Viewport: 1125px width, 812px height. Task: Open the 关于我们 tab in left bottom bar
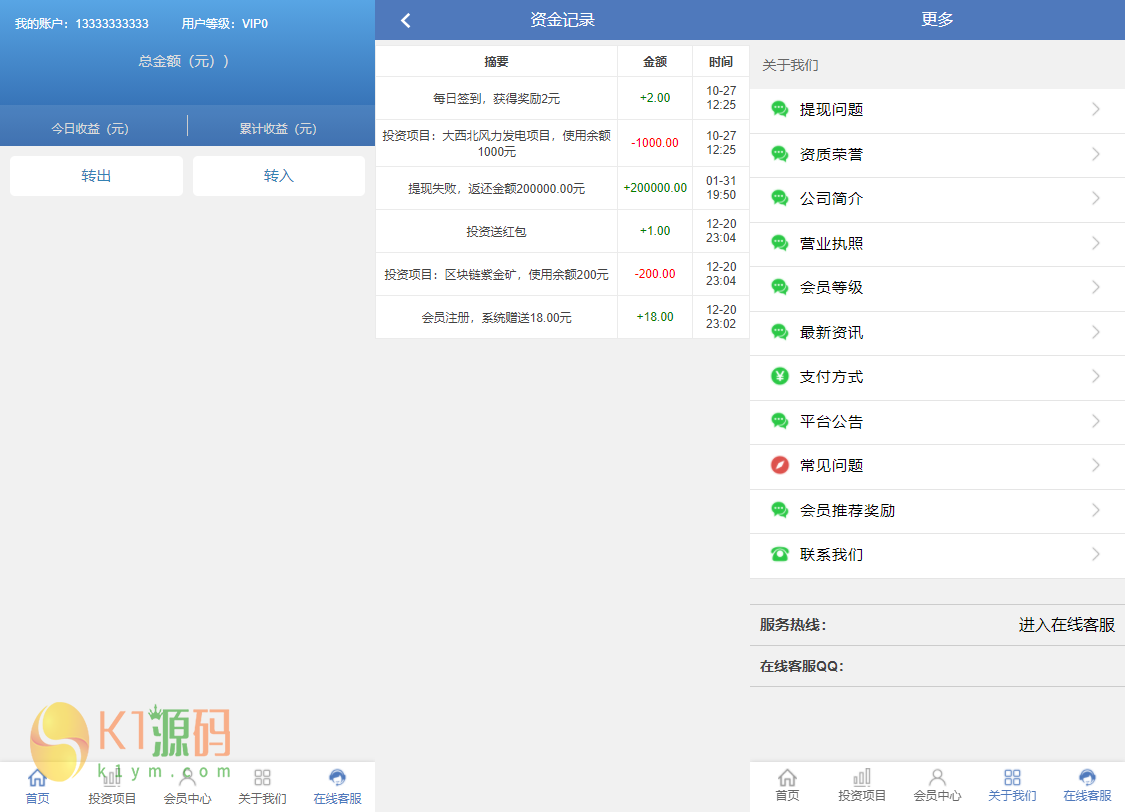pos(262,786)
